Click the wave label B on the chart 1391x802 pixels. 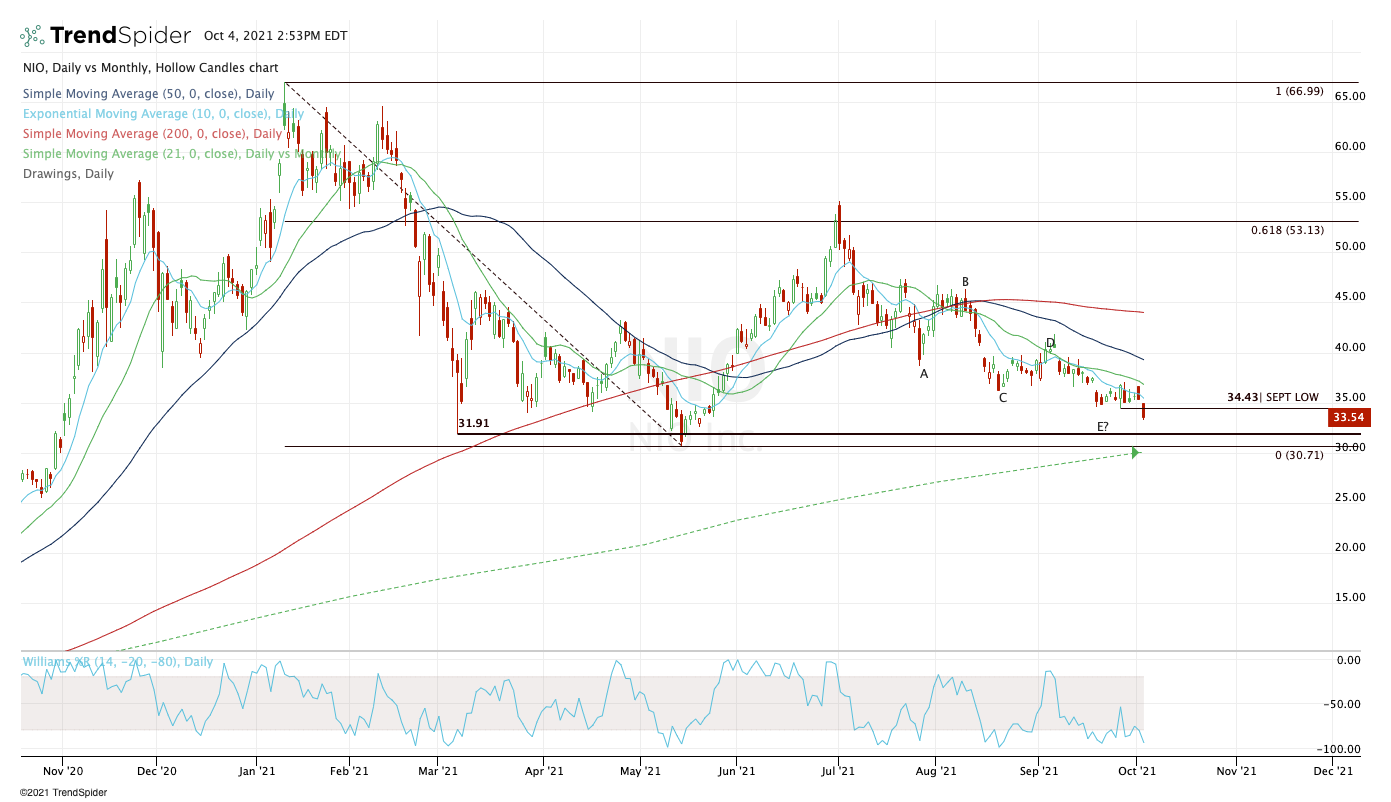(965, 282)
